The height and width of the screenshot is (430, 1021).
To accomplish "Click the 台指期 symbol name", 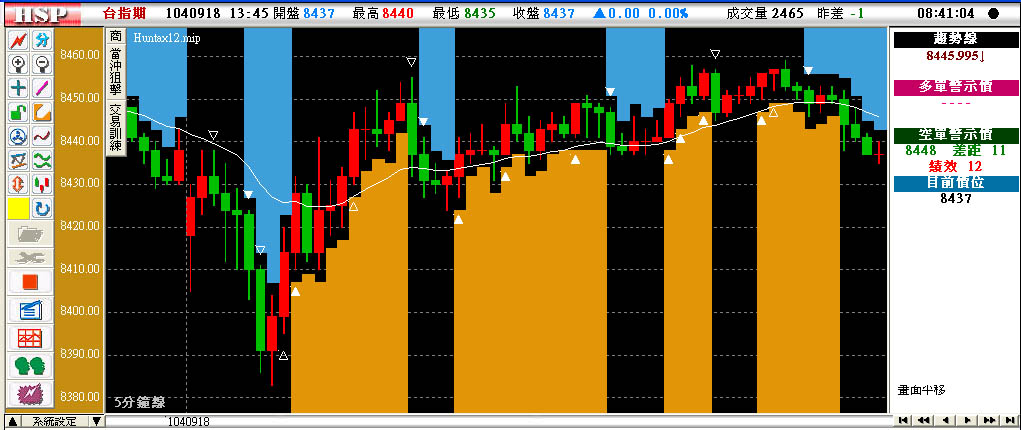I will pyautogui.click(x=124, y=13).
